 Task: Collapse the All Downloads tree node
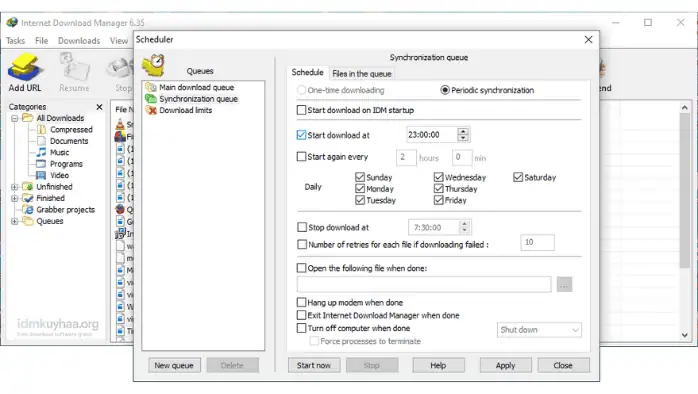[x=15, y=118]
